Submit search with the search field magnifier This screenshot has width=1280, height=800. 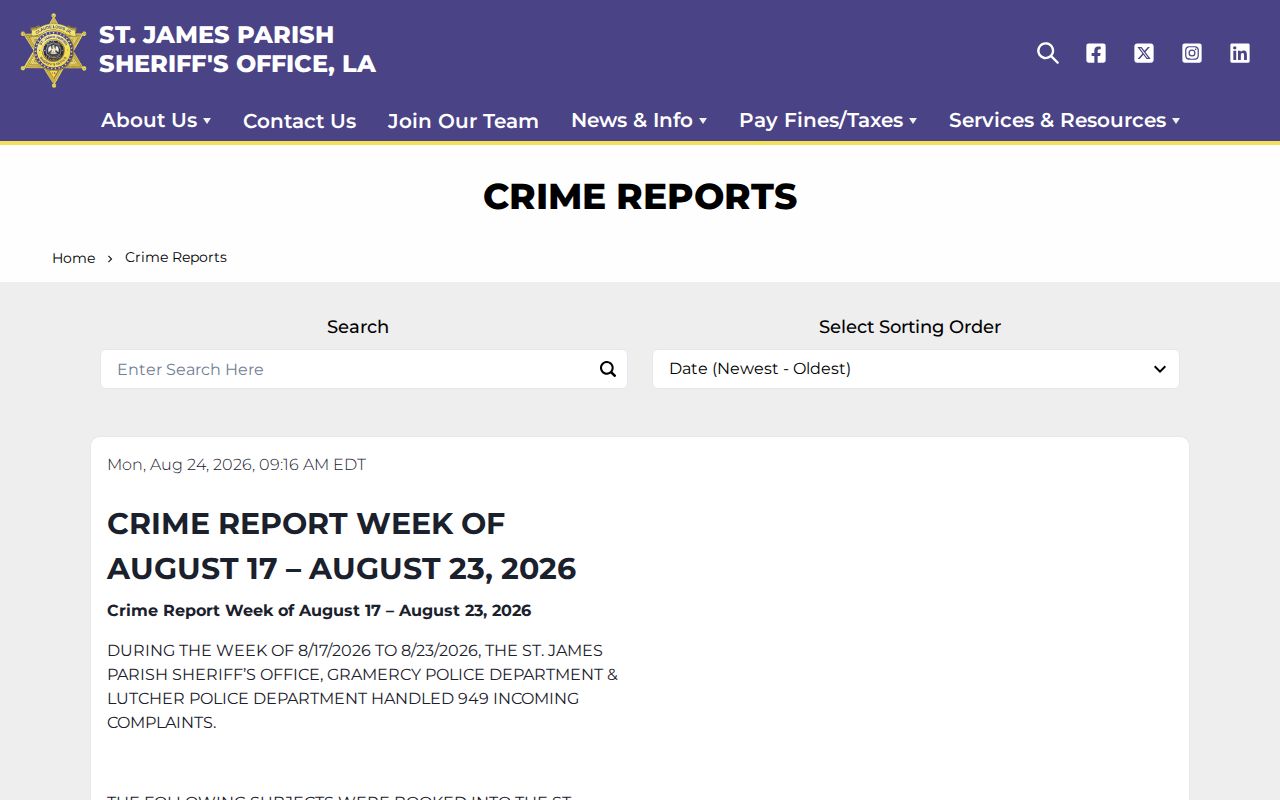[x=608, y=369]
